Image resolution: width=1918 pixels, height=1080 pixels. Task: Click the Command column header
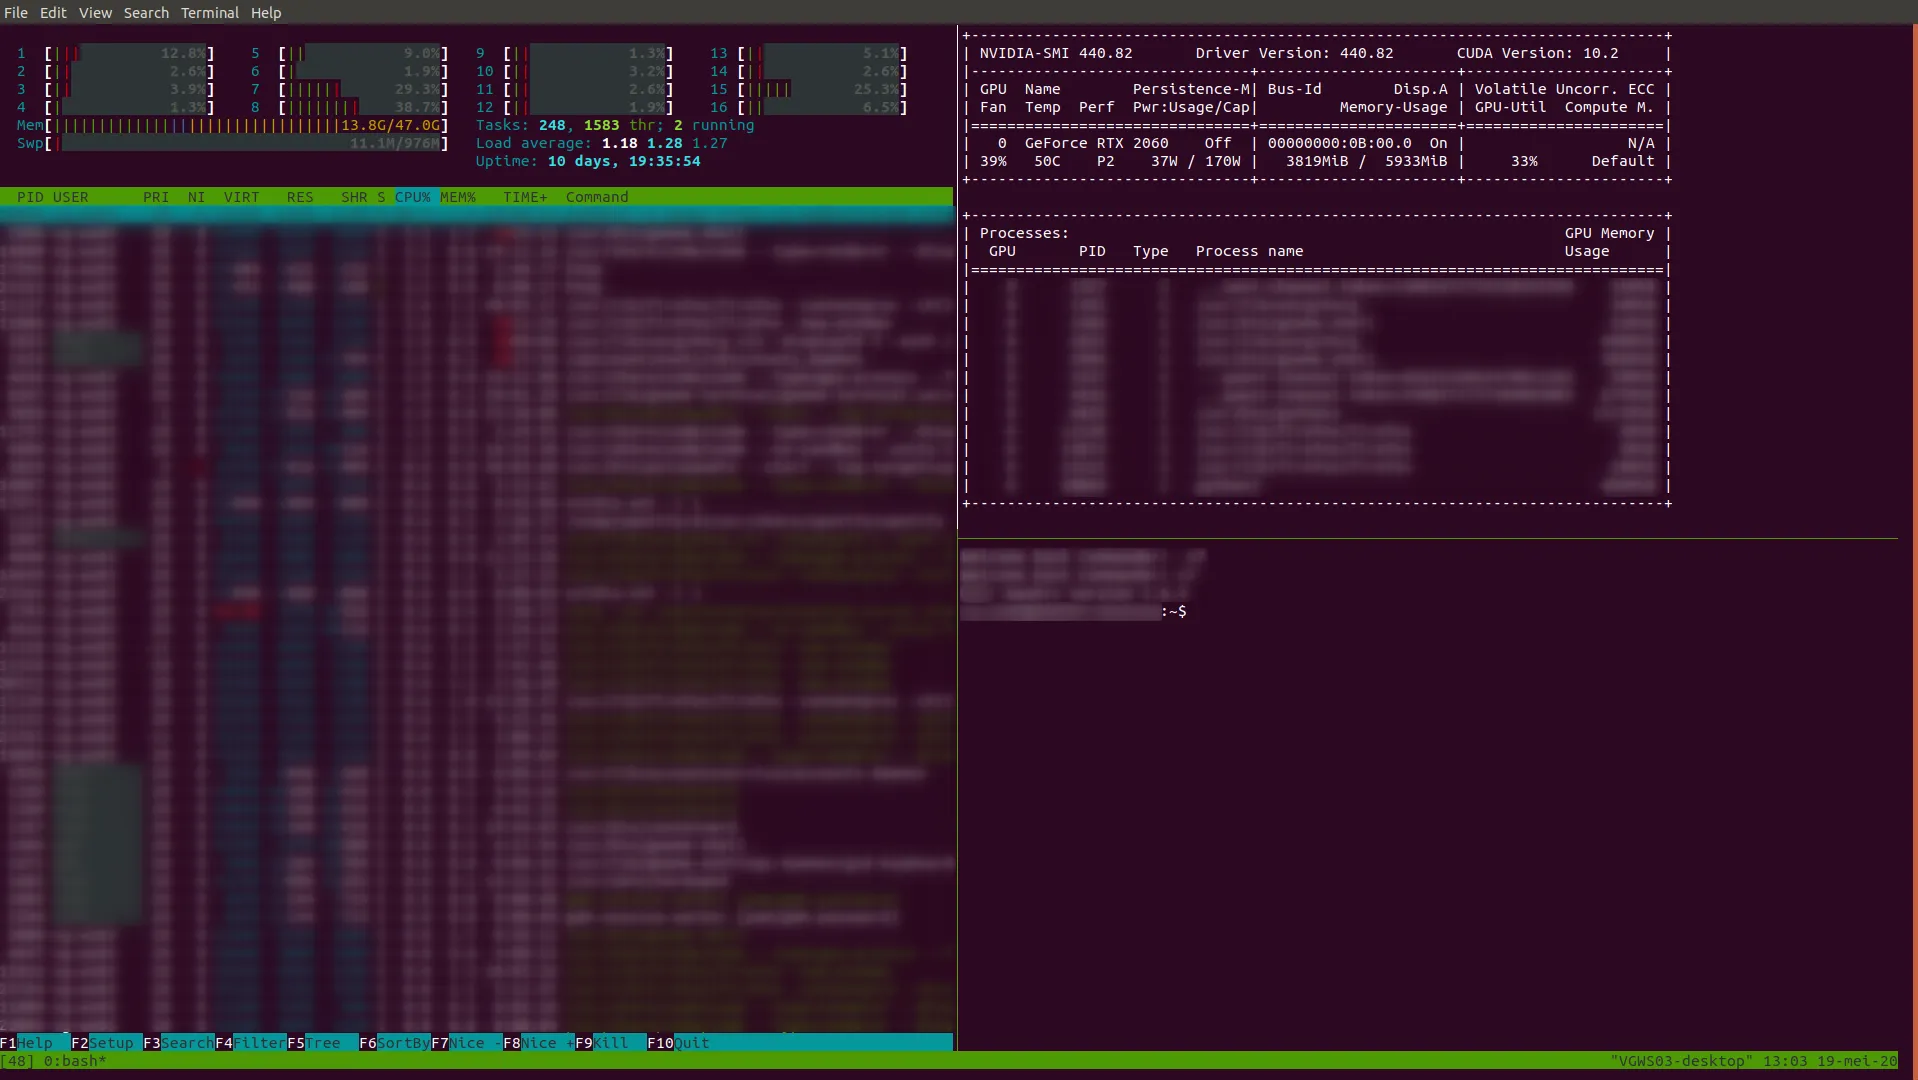pyautogui.click(x=597, y=197)
